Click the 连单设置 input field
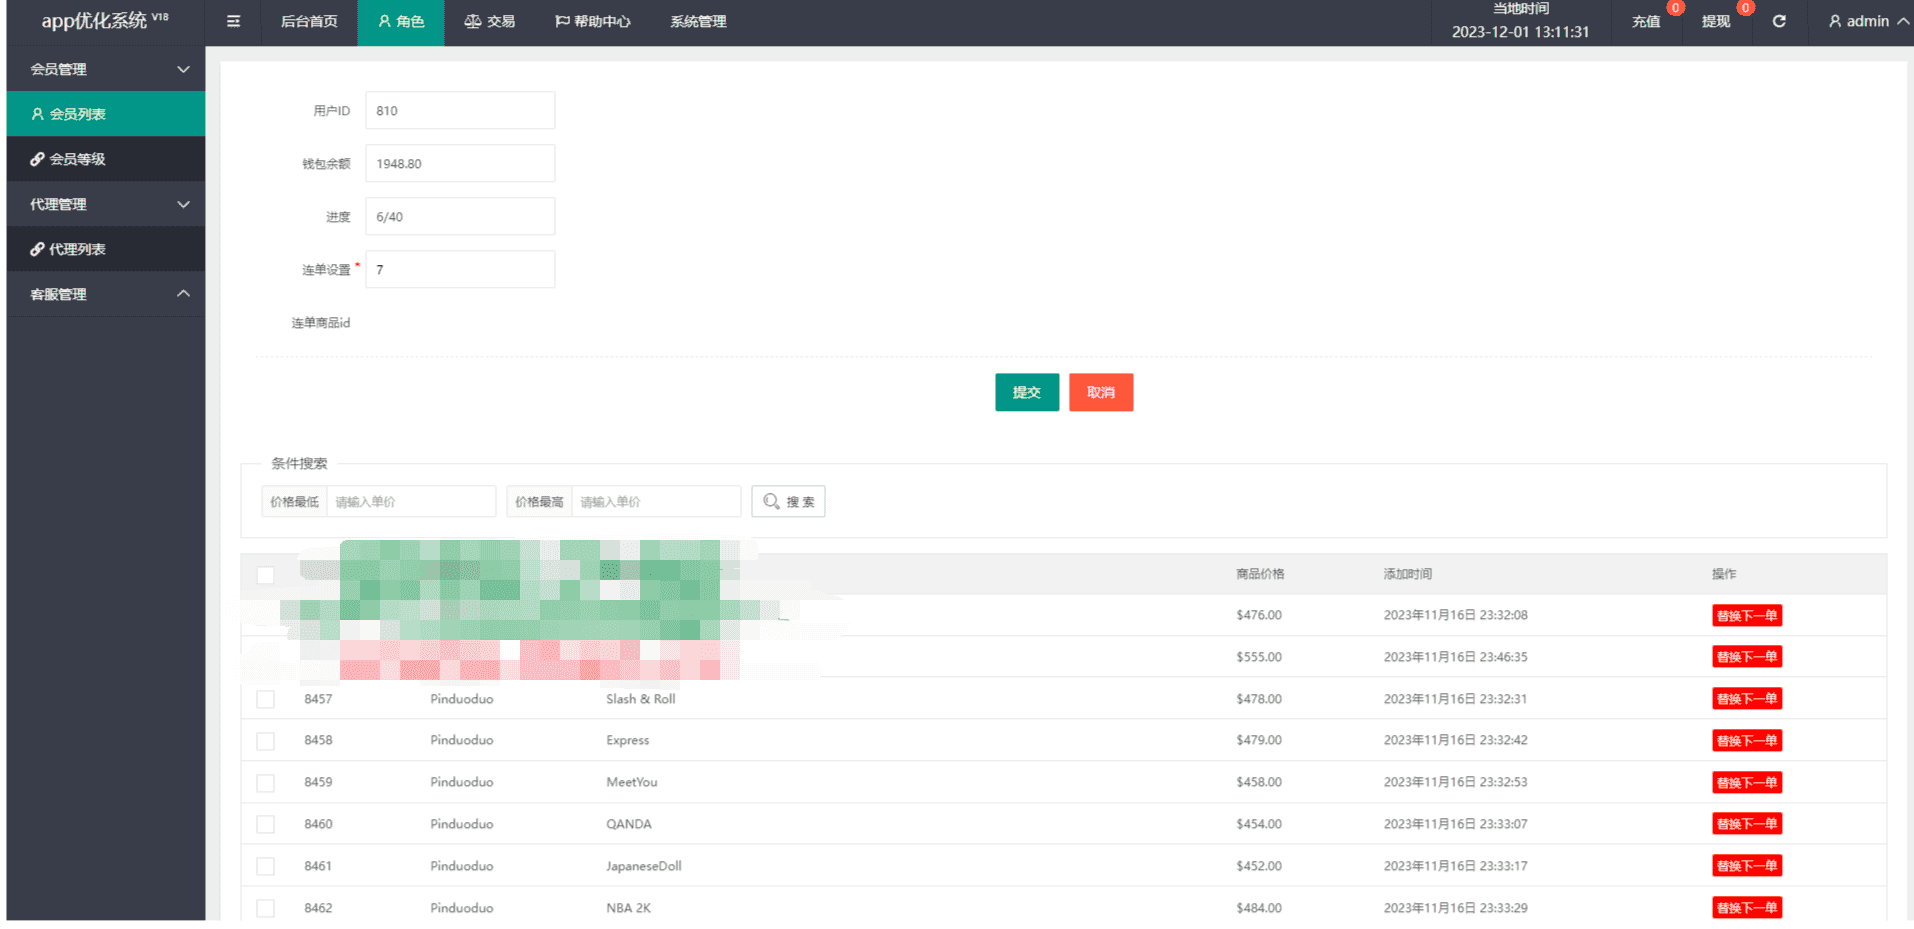 click(460, 269)
